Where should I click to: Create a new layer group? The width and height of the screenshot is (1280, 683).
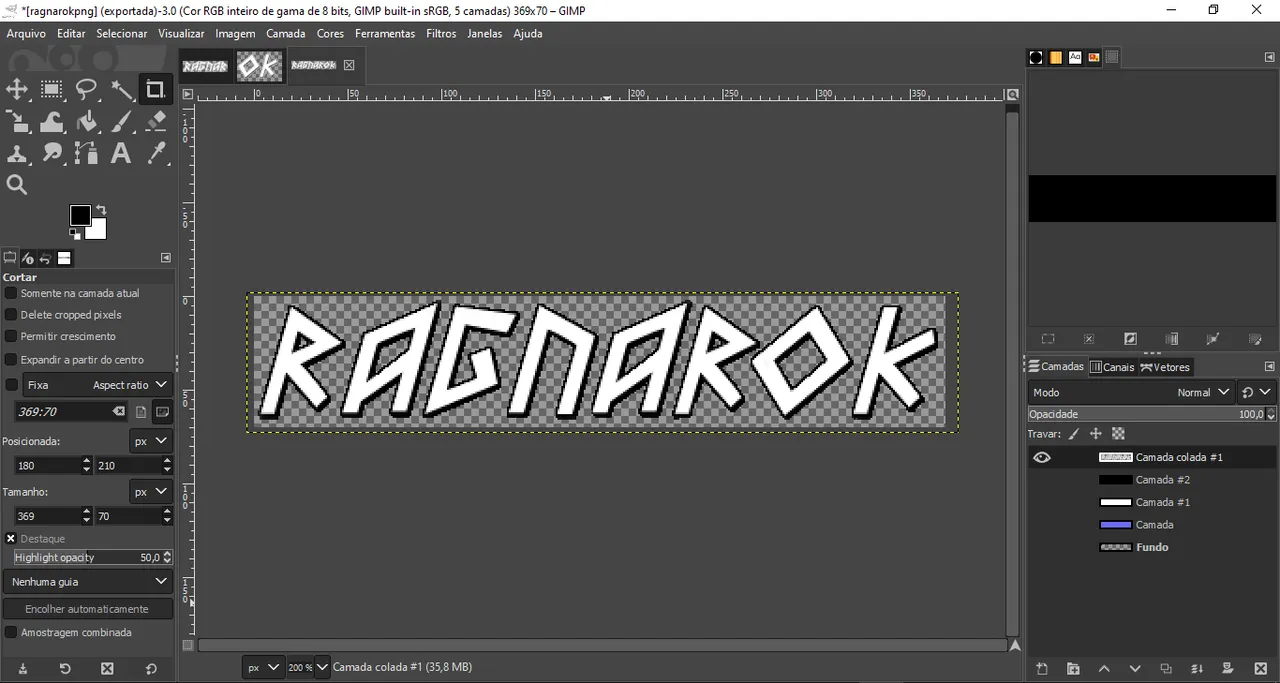click(x=1073, y=669)
